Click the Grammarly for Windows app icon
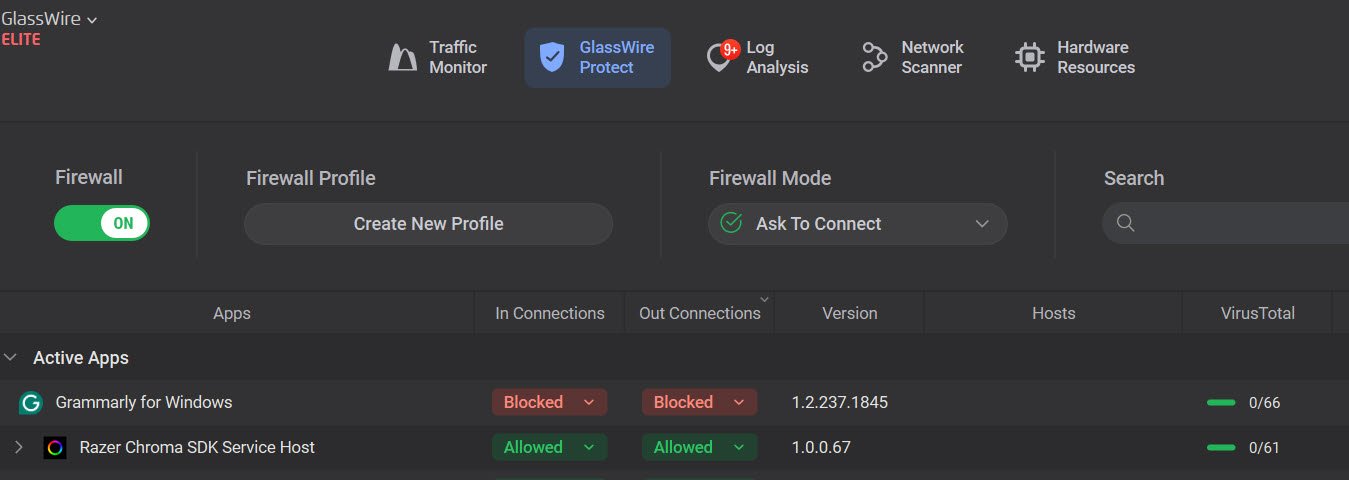This screenshot has width=1349, height=480. coord(31,403)
